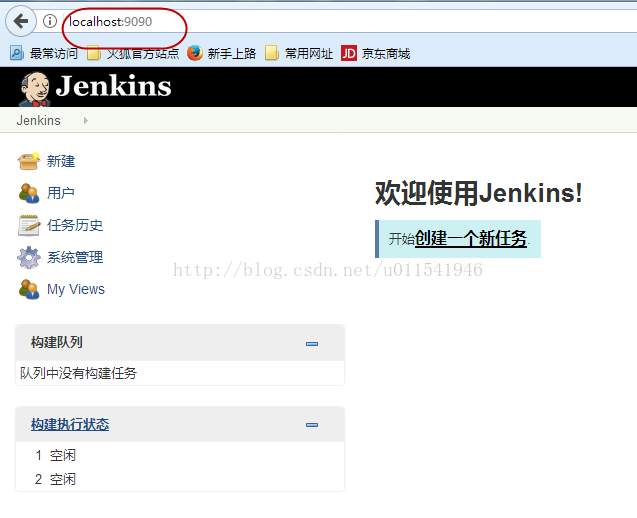Open the 新手上路 Firefox bookmark
The height and width of the screenshot is (518, 637).
coord(221,53)
